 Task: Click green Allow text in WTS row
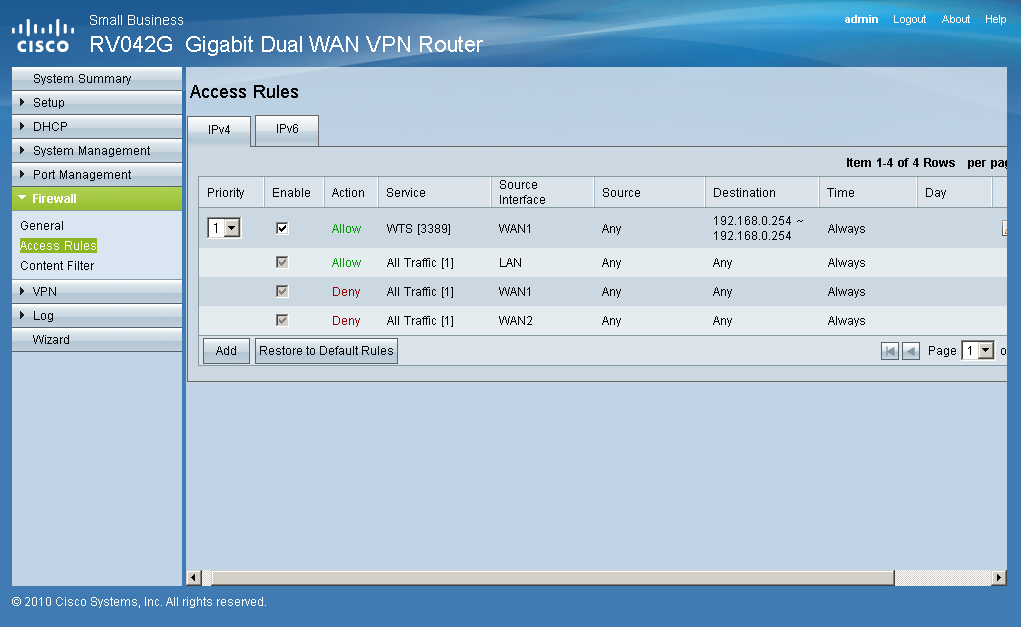(346, 229)
